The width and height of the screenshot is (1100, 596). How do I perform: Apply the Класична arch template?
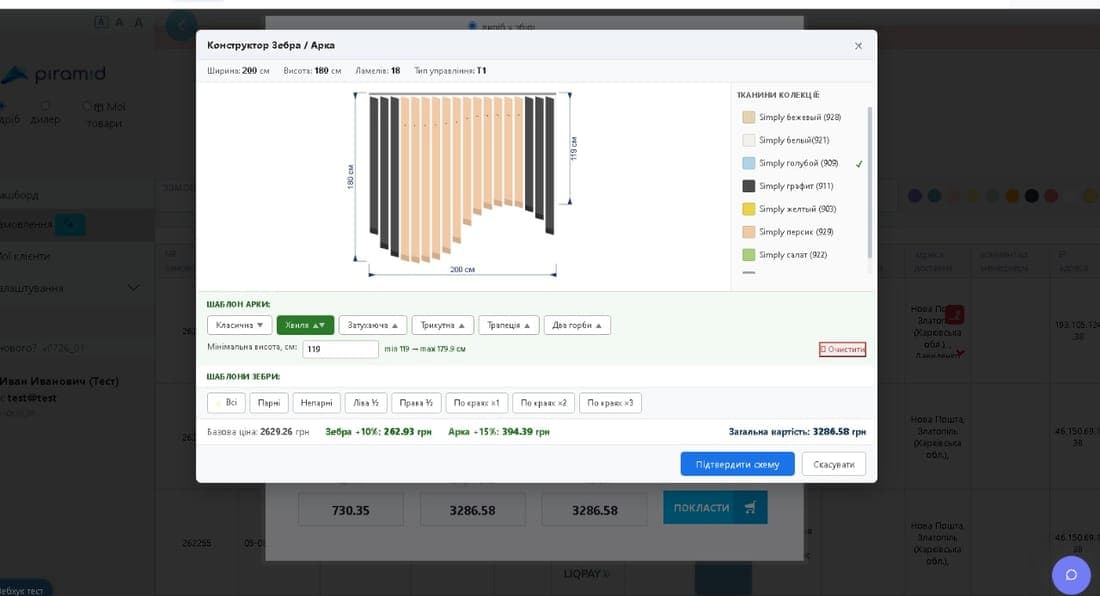click(x=239, y=325)
